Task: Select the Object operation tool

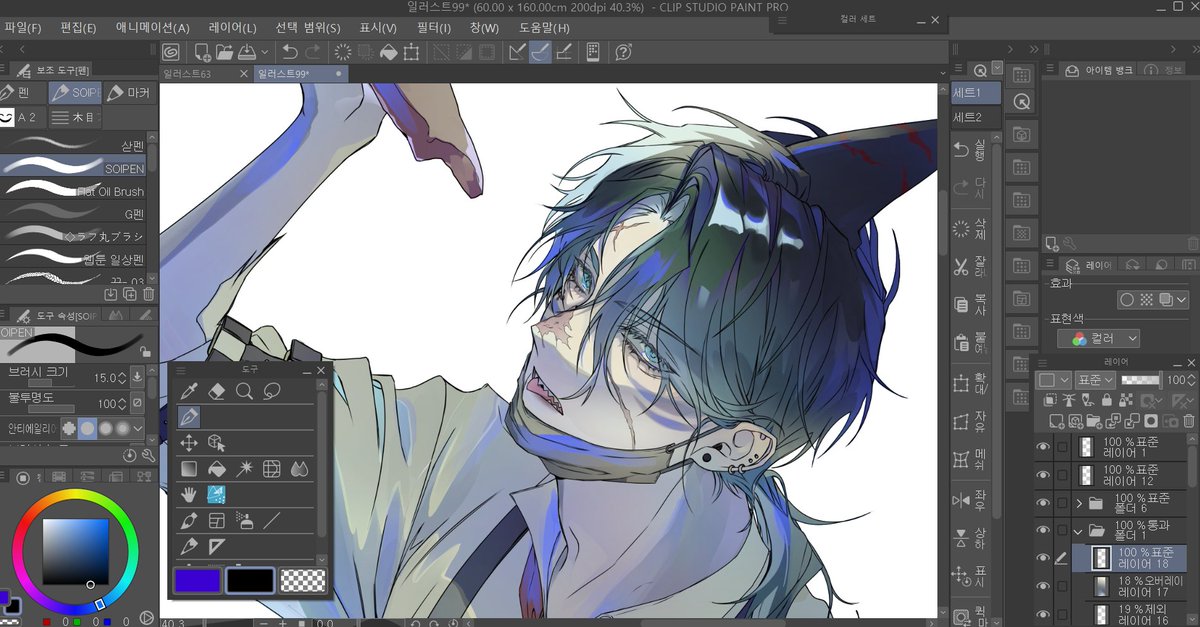Action: (x=216, y=443)
